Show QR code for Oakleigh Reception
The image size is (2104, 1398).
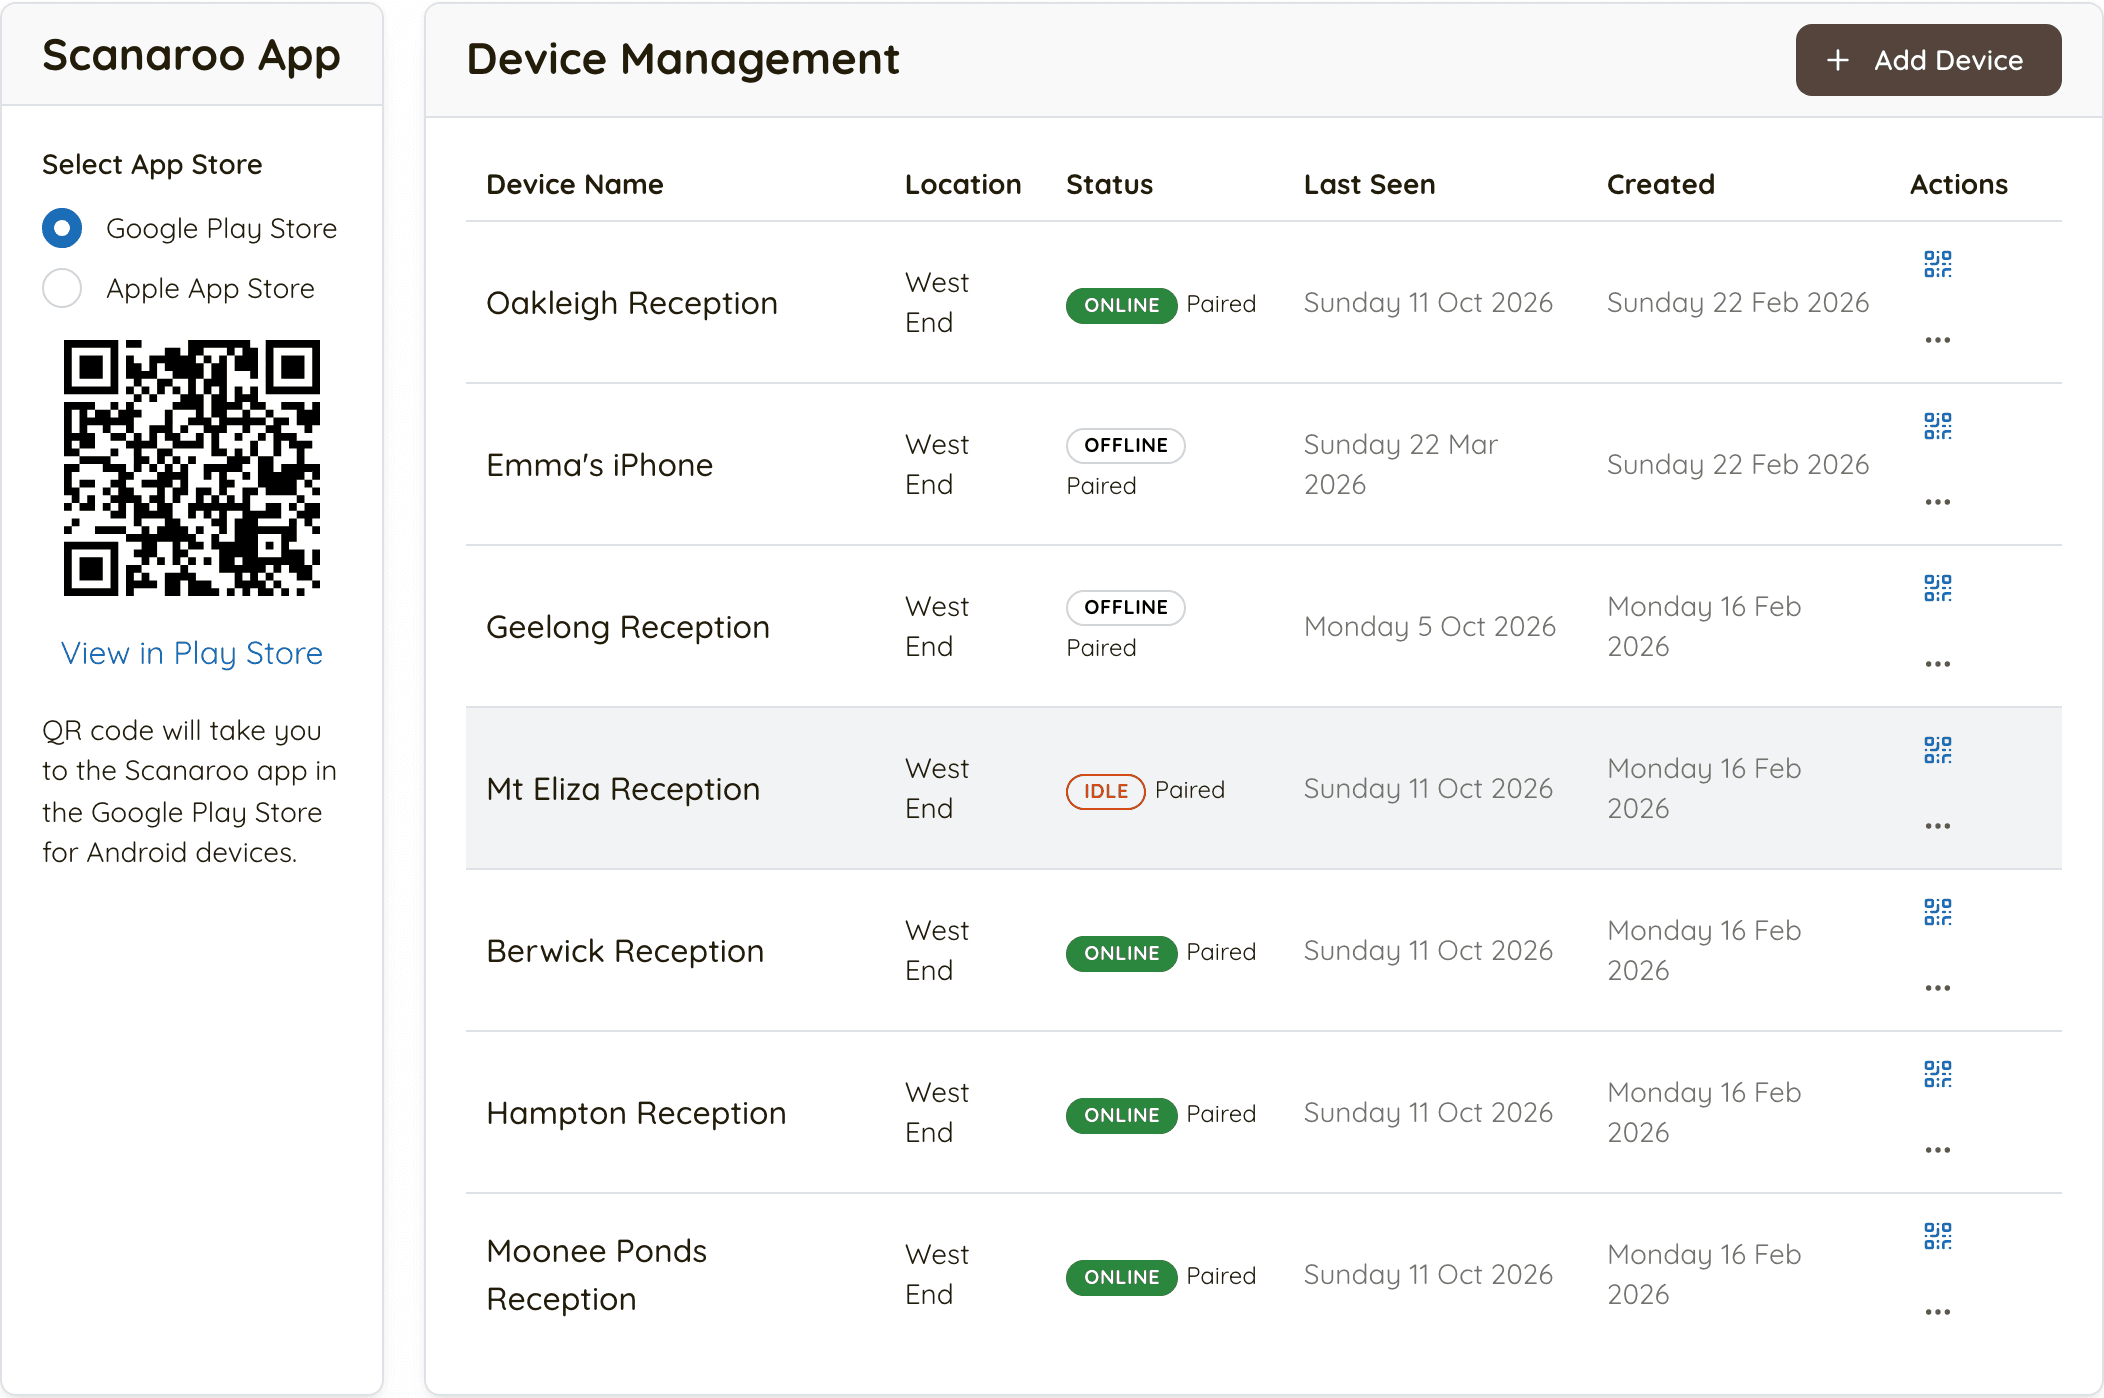click(x=1937, y=264)
